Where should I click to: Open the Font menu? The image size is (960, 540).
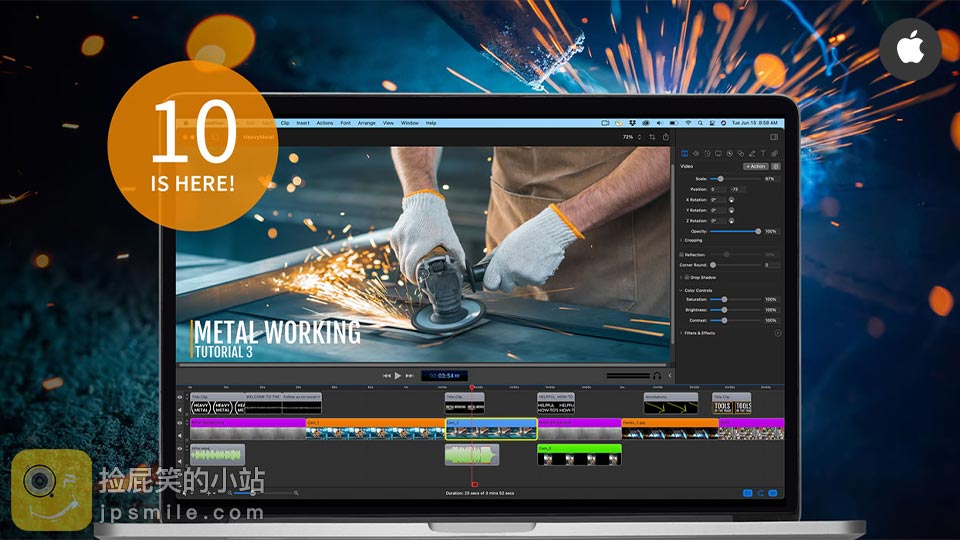click(x=346, y=123)
